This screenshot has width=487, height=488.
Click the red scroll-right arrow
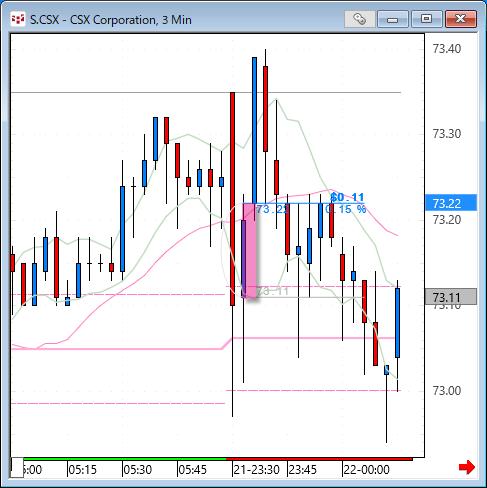467,467
